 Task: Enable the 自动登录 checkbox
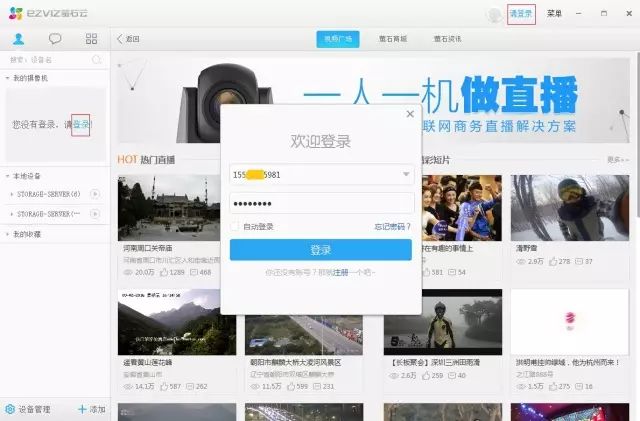[235, 226]
